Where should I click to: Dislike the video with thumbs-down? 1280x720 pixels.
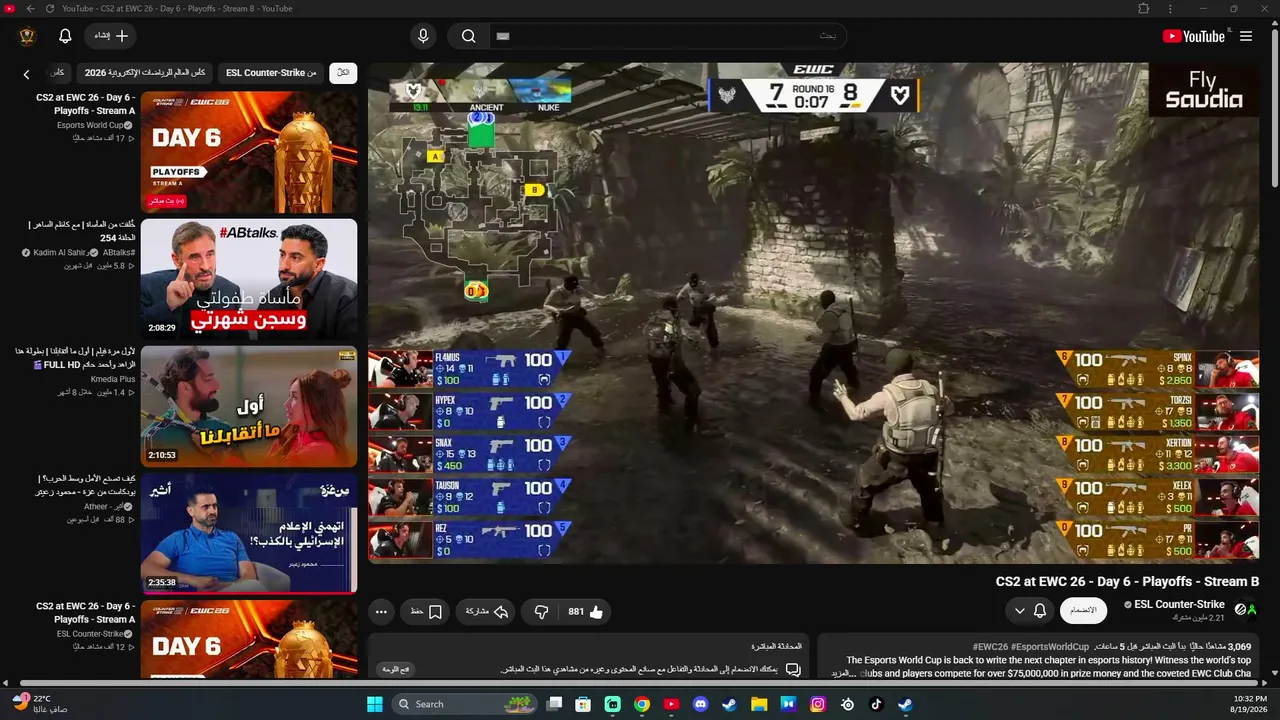(541, 612)
